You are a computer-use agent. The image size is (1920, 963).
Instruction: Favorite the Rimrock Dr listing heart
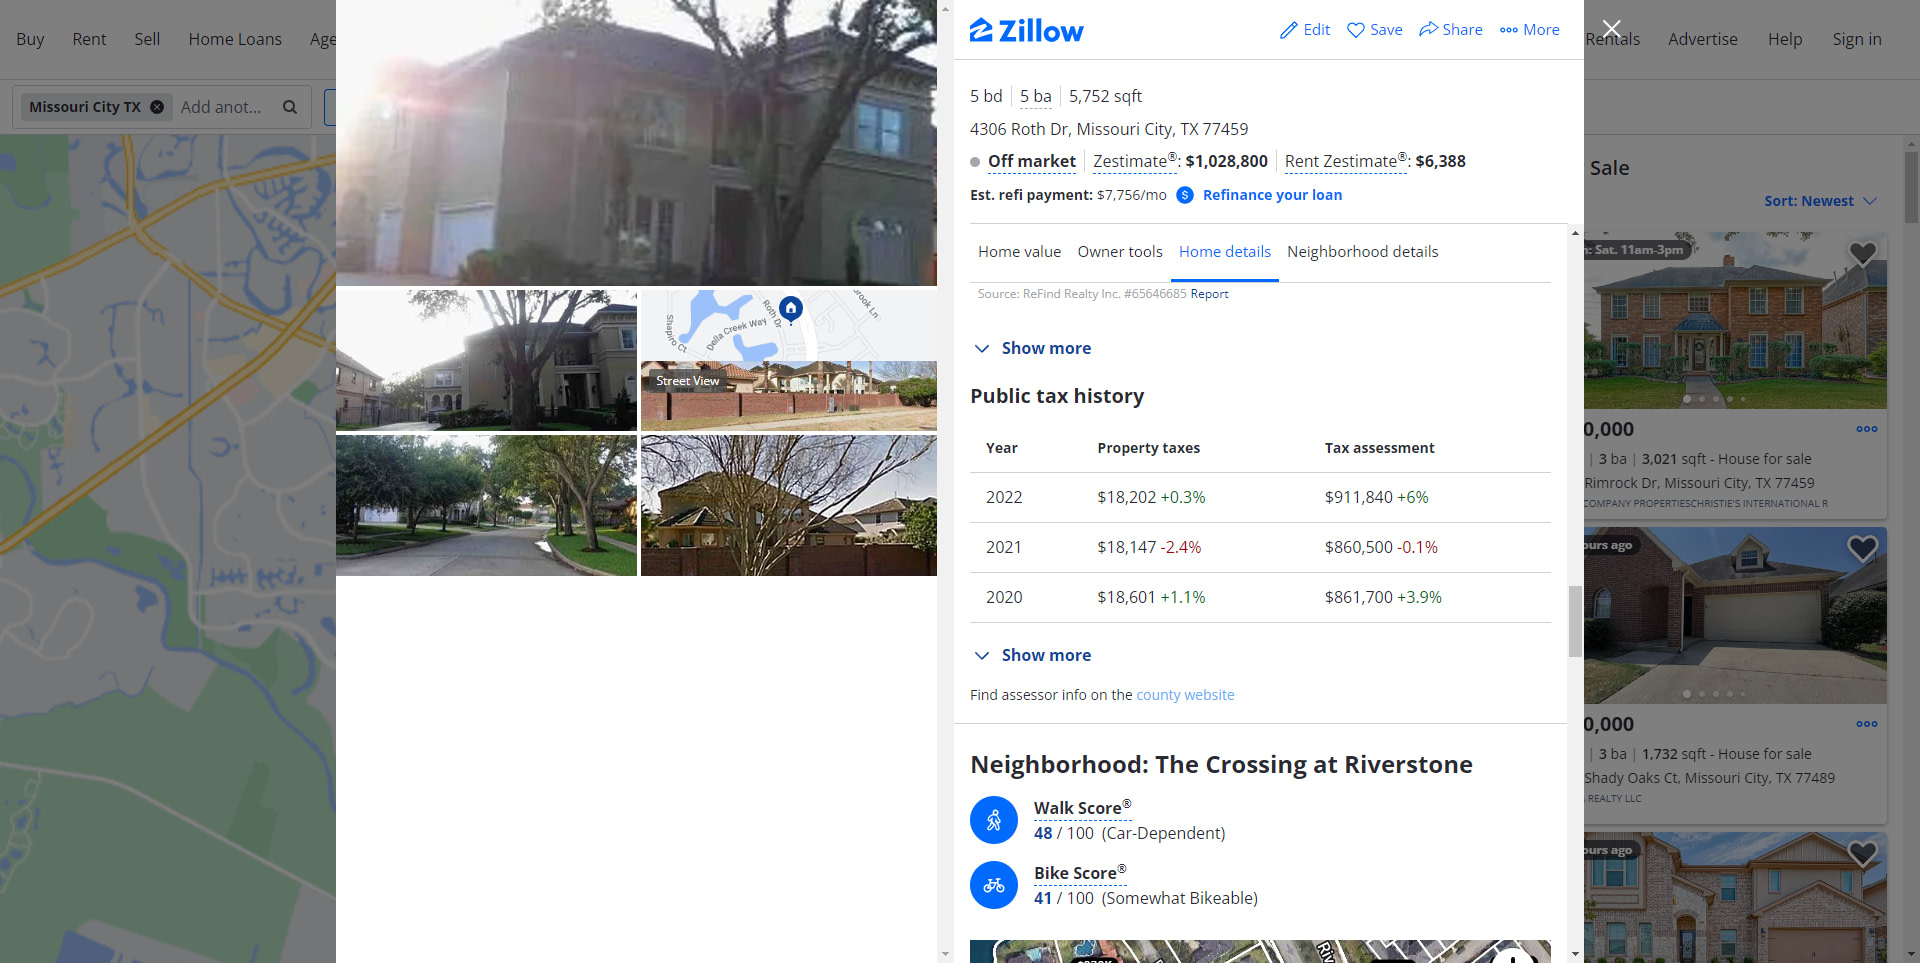(1862, 254)
